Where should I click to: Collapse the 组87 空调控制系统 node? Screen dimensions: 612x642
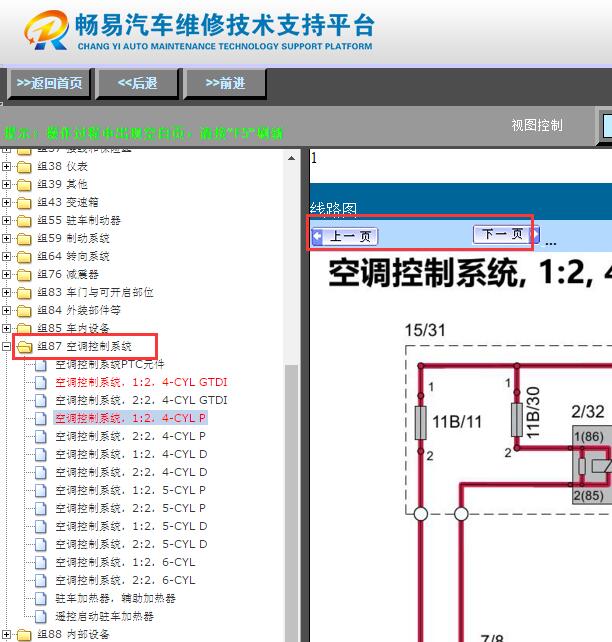(6, 347)
